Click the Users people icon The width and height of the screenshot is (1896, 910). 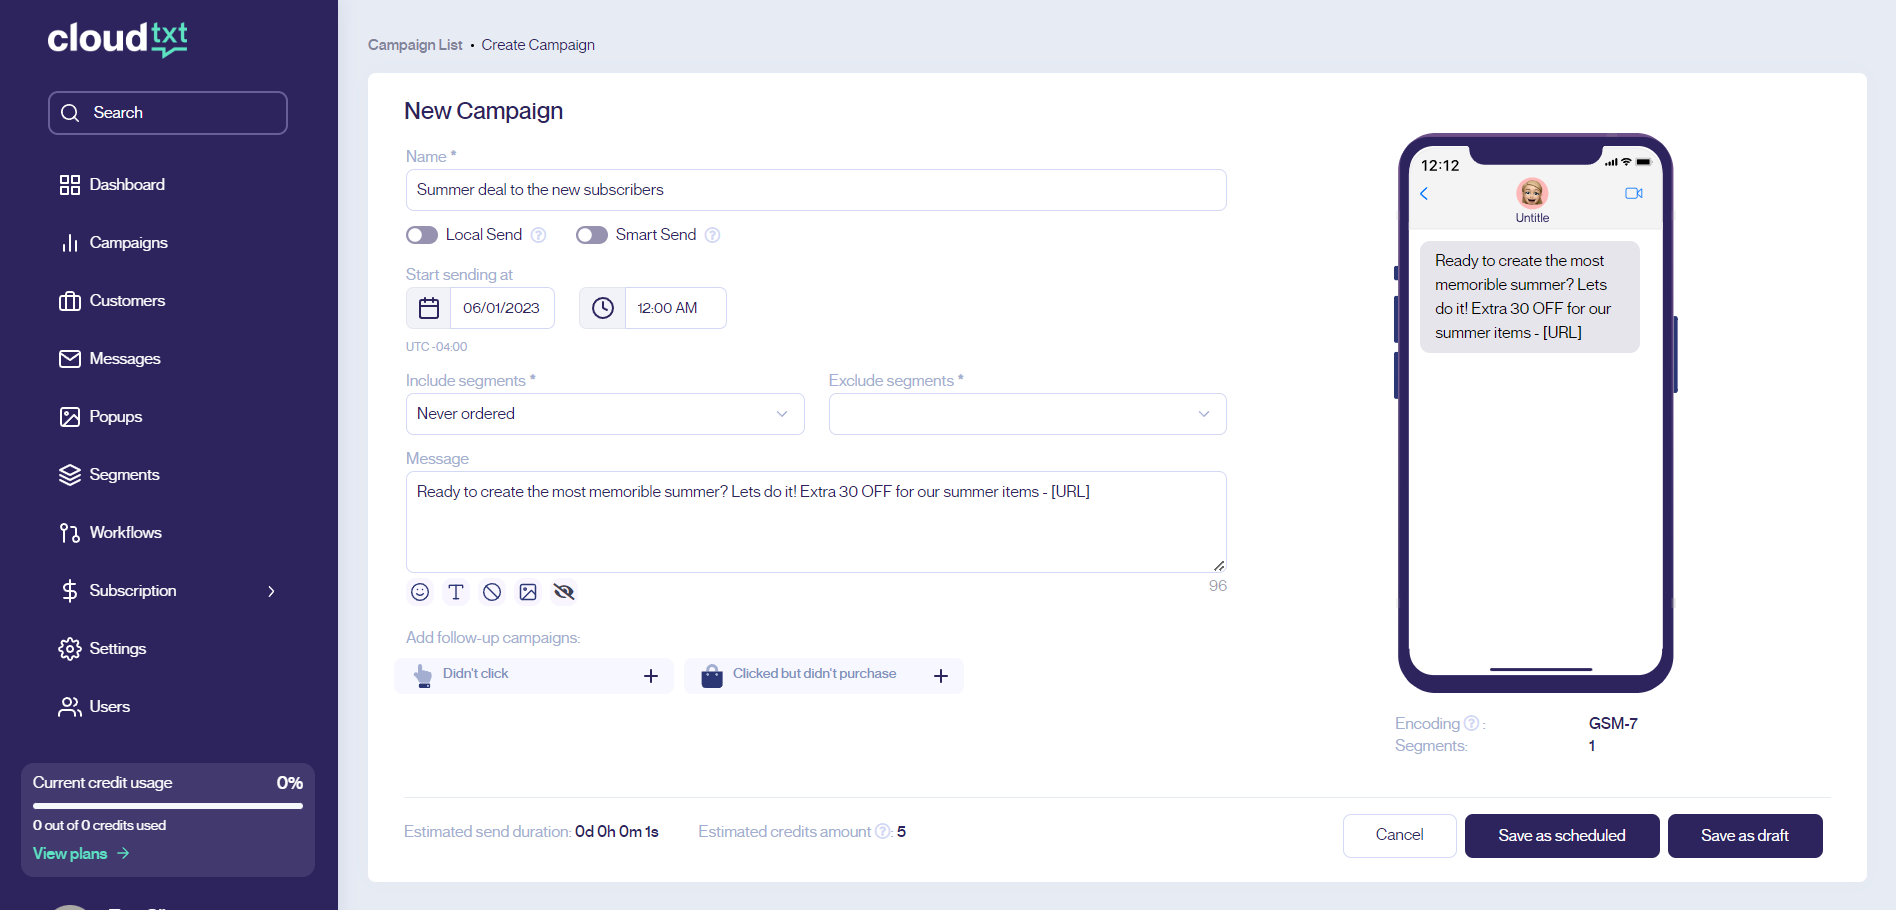(70, 707)
